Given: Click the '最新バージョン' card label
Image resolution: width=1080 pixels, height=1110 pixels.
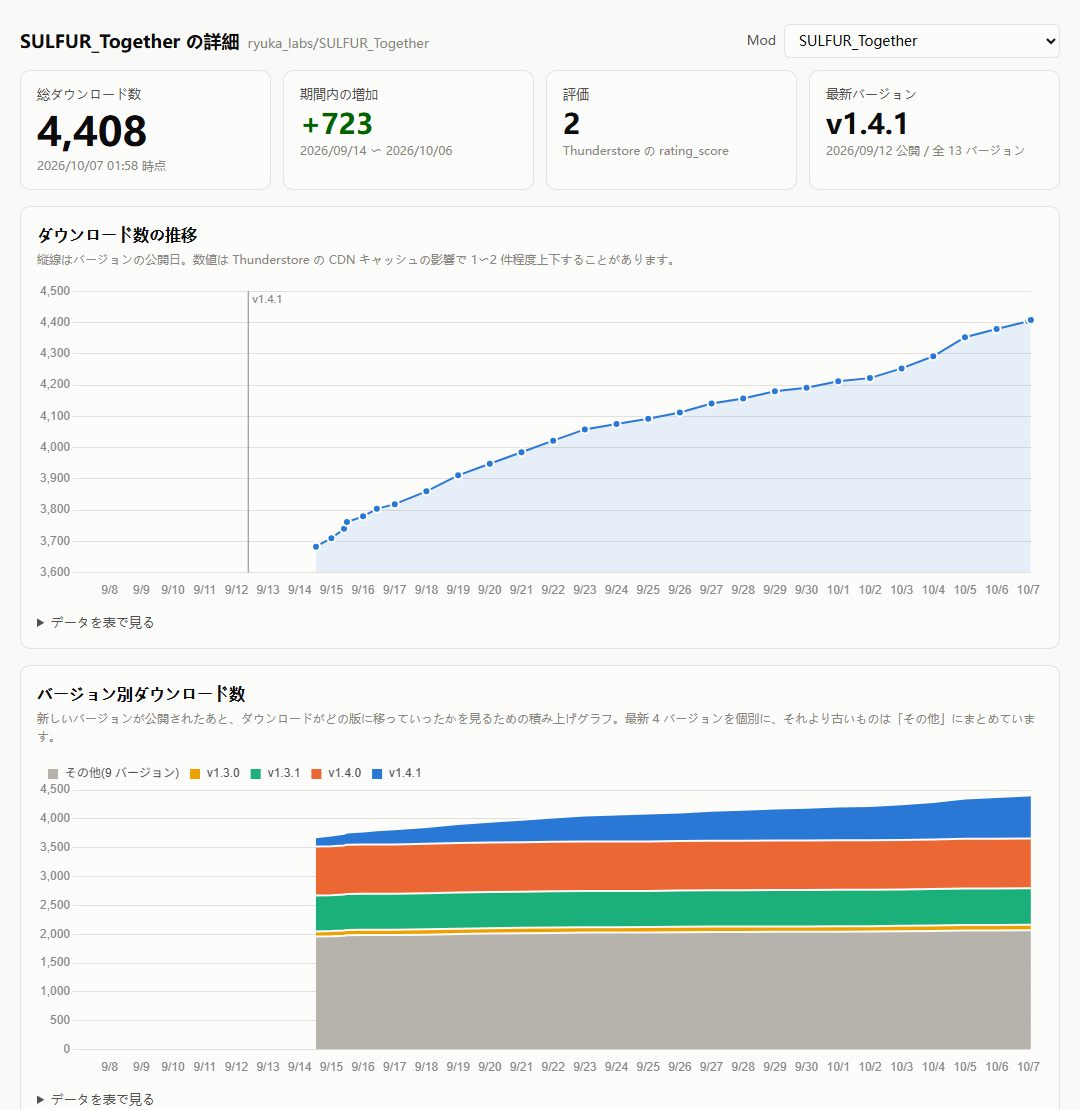Looking at the screenshot, I should (871, 94).
